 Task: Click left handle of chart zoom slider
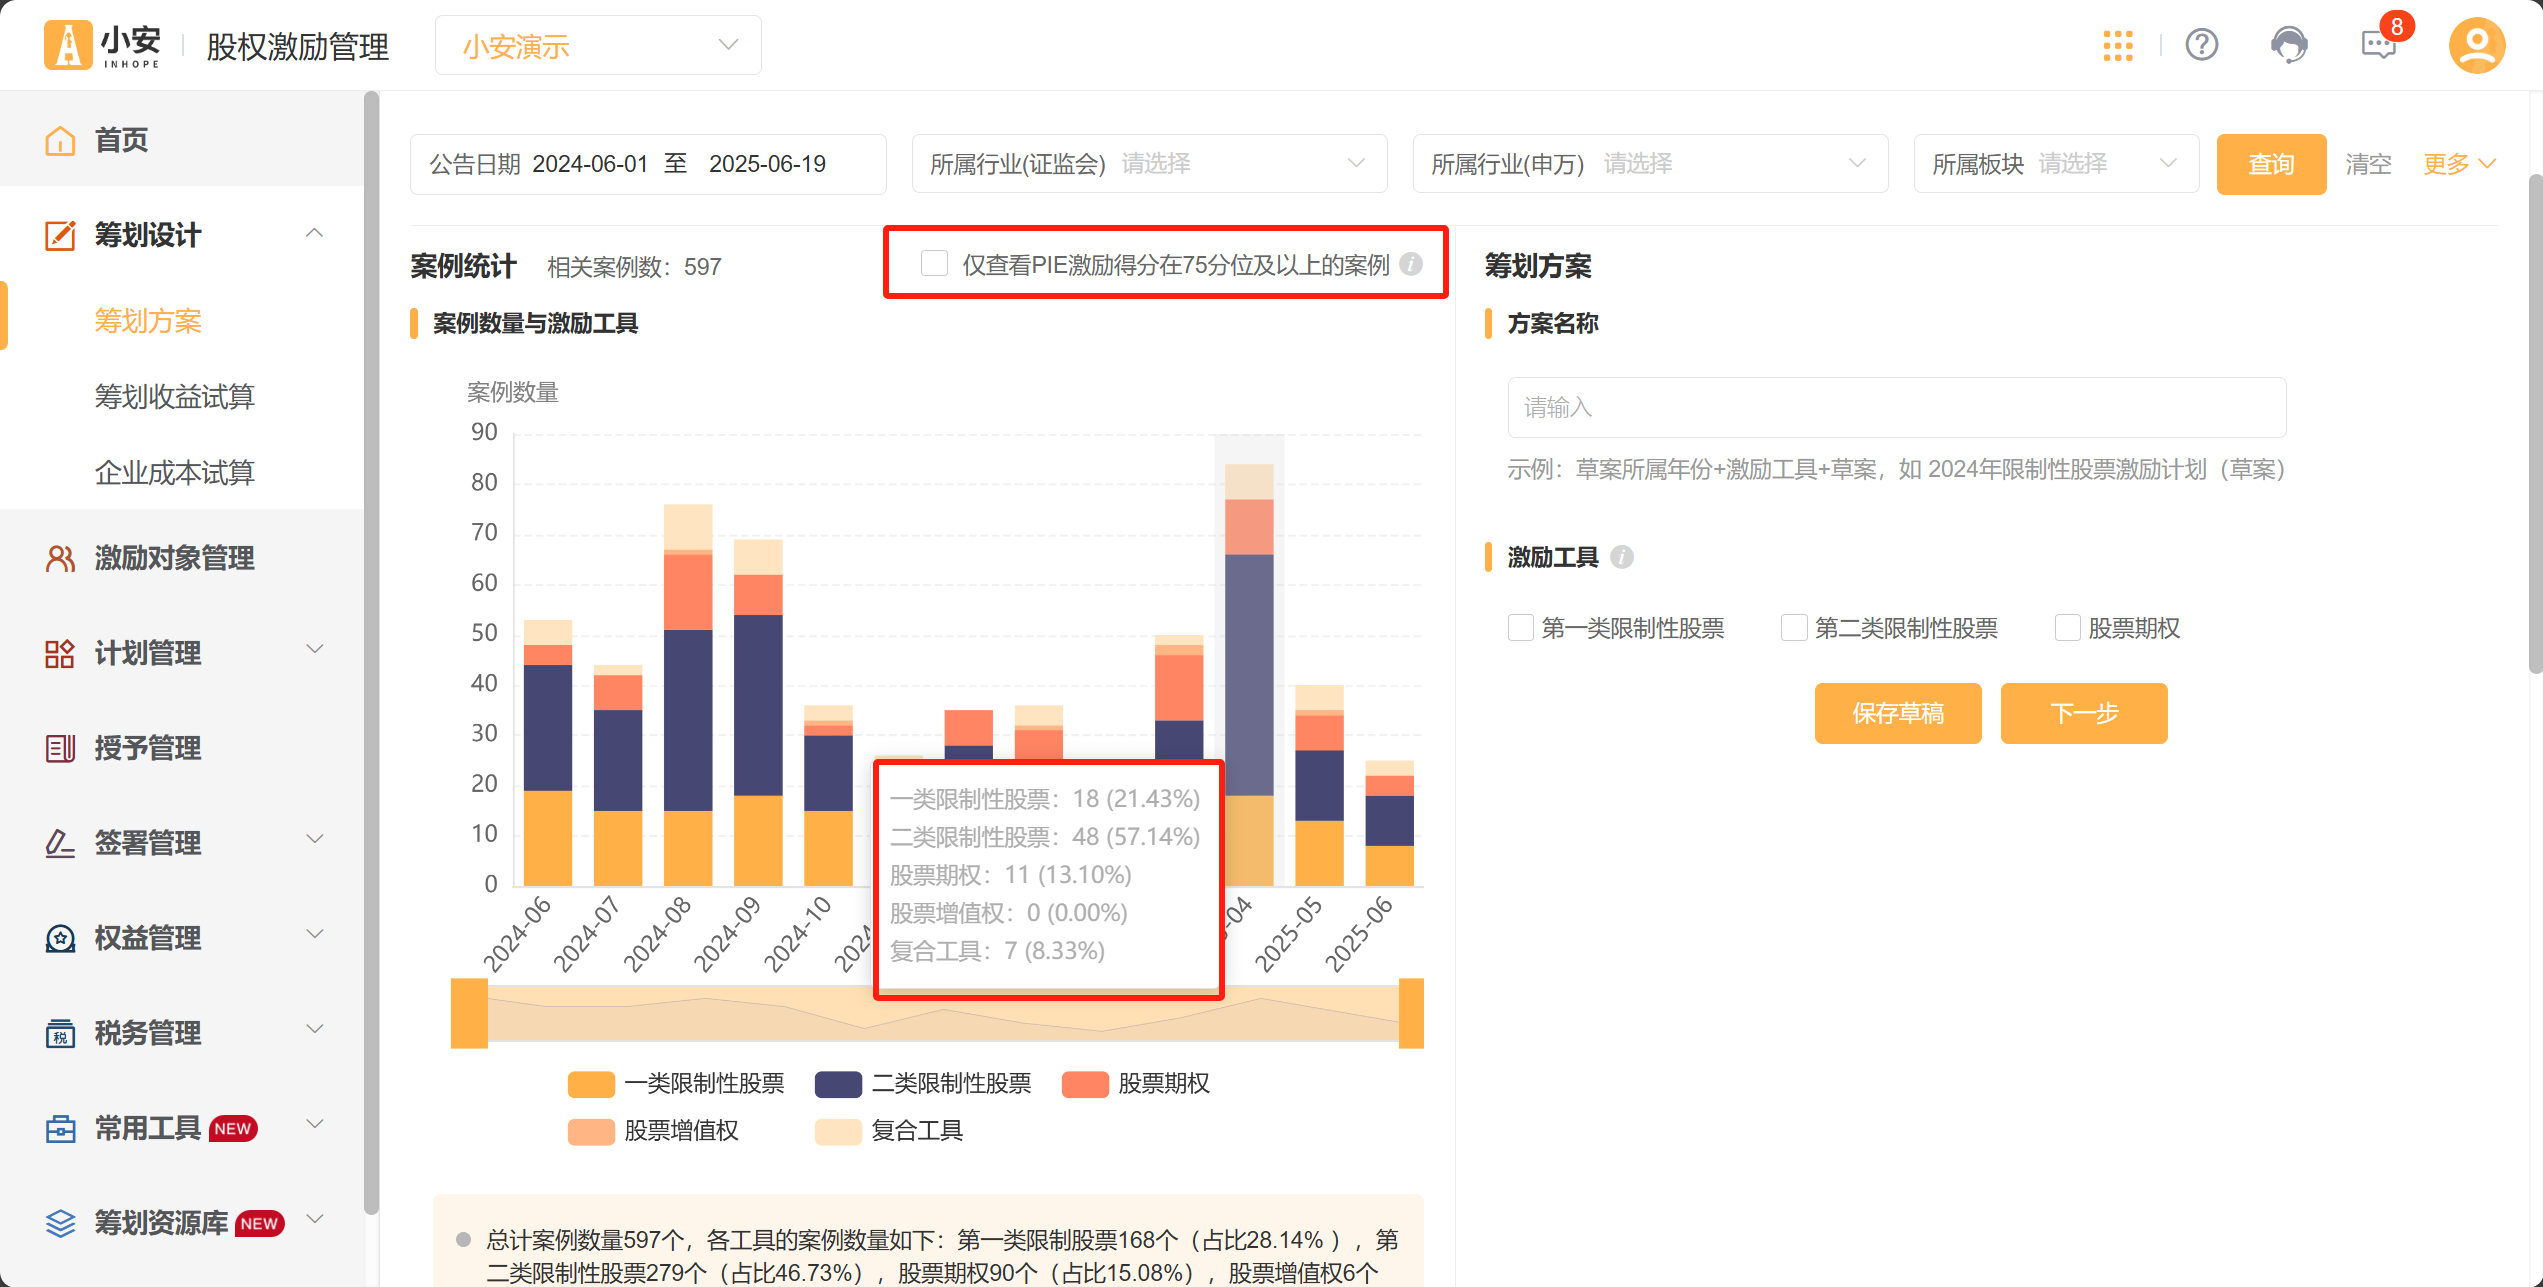click(x=469, y=1013)
